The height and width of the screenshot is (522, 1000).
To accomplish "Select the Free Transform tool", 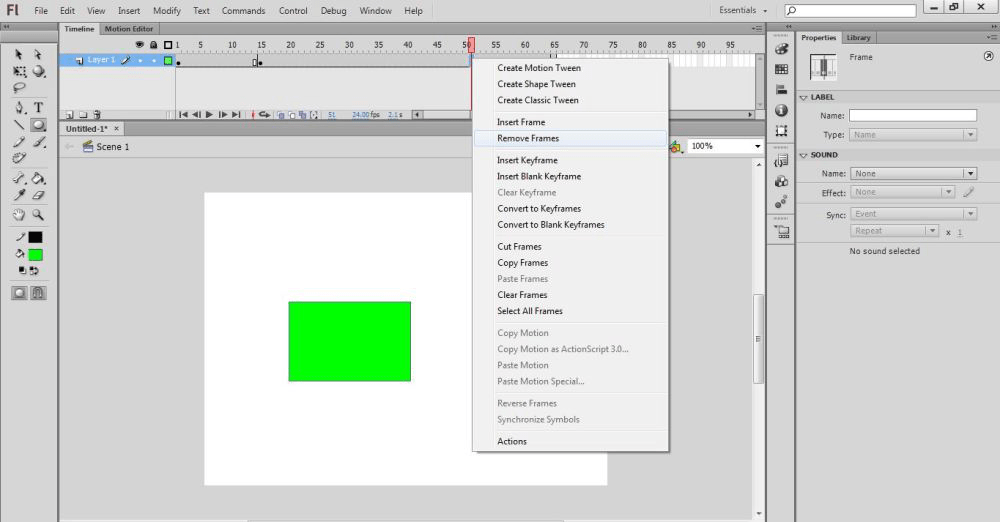I will [x=19, y=71].
